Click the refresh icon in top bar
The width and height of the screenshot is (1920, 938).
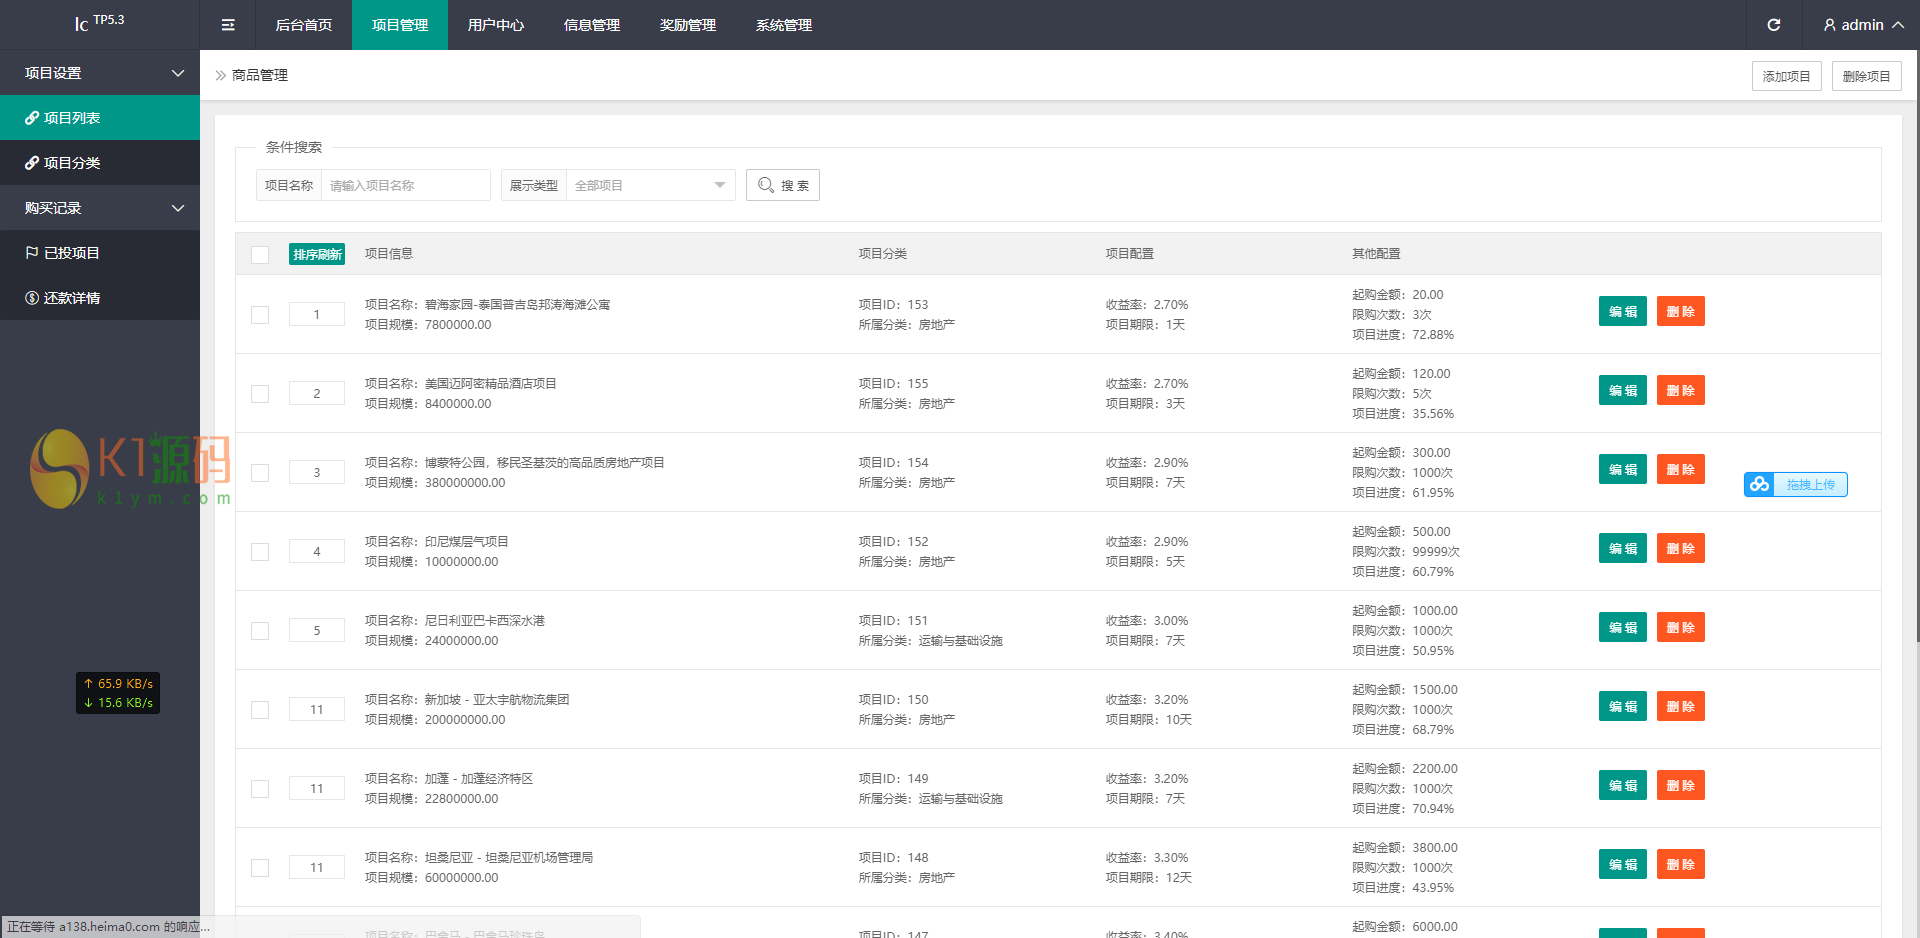point(1773,25)
